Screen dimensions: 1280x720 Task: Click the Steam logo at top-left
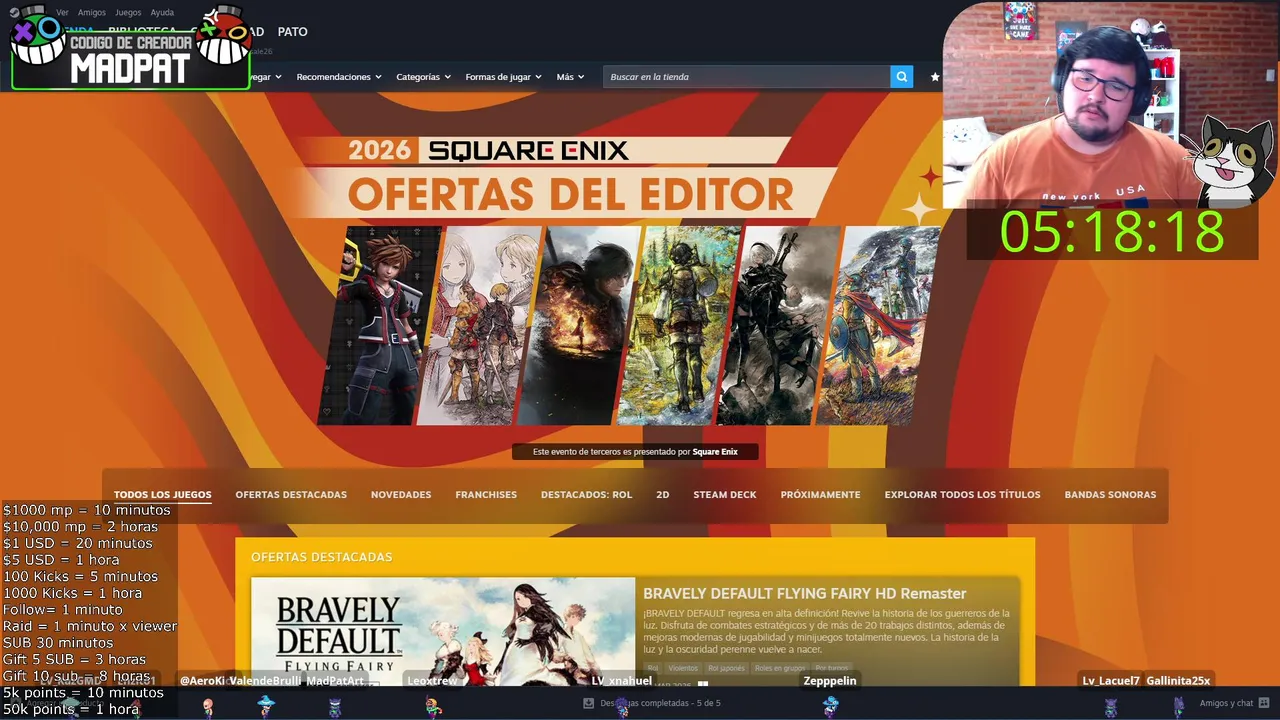pyautogui.click(x=14, y=13)
